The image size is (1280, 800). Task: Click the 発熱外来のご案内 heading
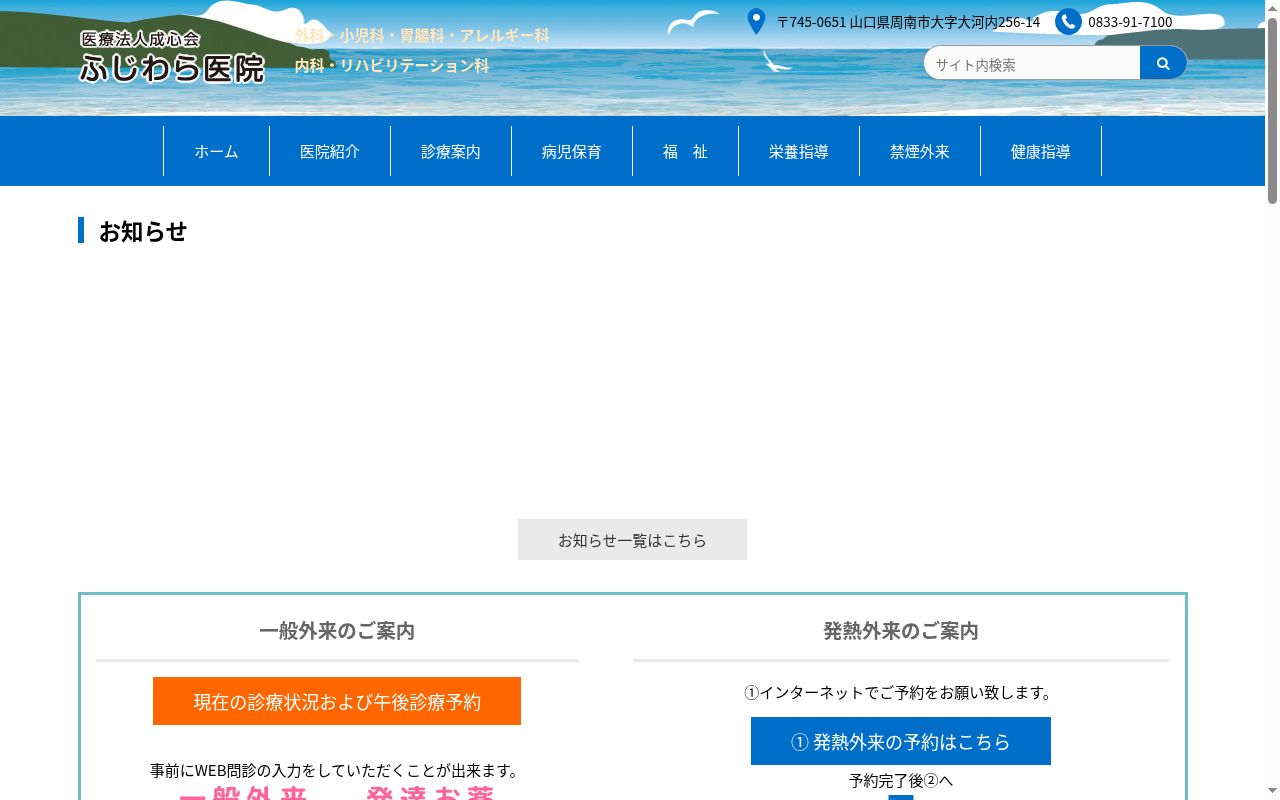901,631
